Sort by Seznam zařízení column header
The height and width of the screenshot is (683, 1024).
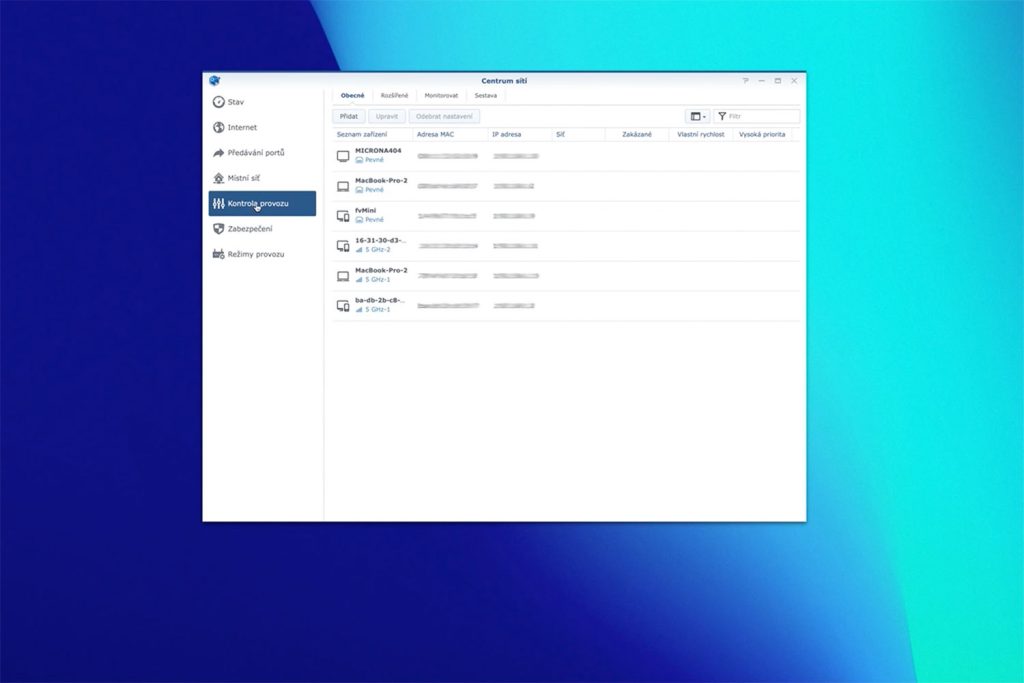coord(372,135)
